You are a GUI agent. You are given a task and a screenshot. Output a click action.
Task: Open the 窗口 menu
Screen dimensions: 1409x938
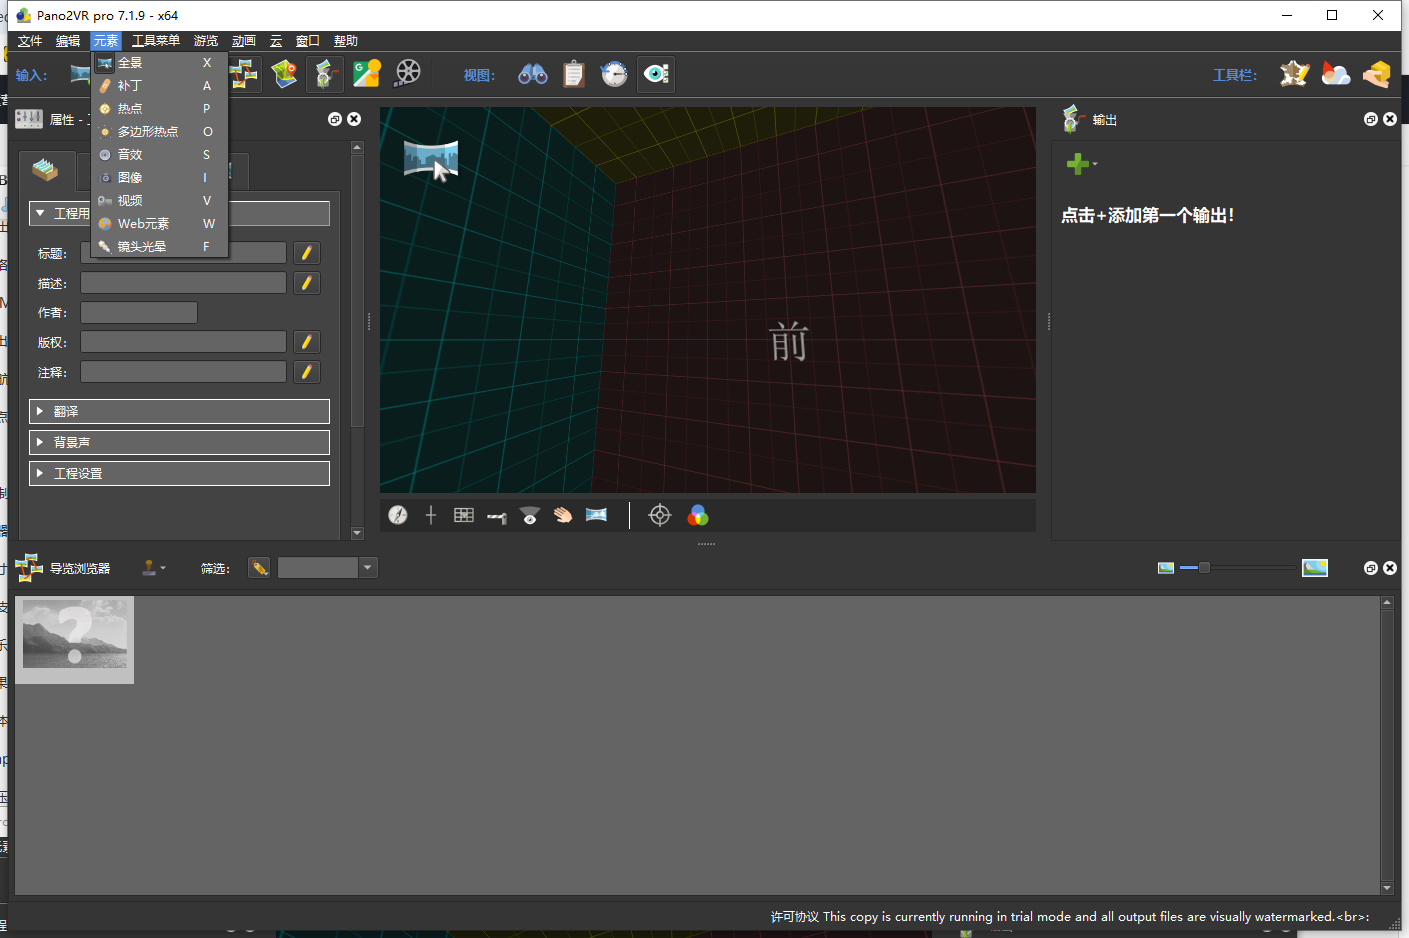308,41
